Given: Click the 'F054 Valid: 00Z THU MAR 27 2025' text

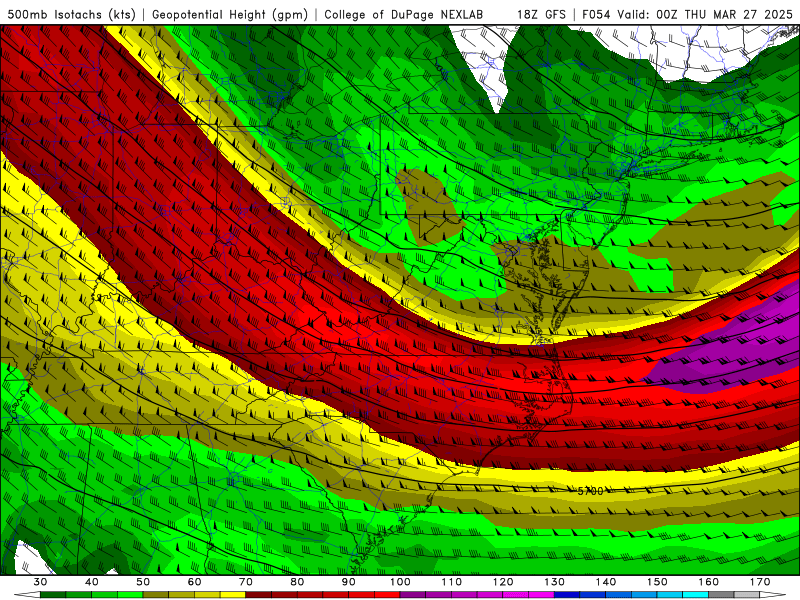Looking at the screenshot, I should click(687, 14).
